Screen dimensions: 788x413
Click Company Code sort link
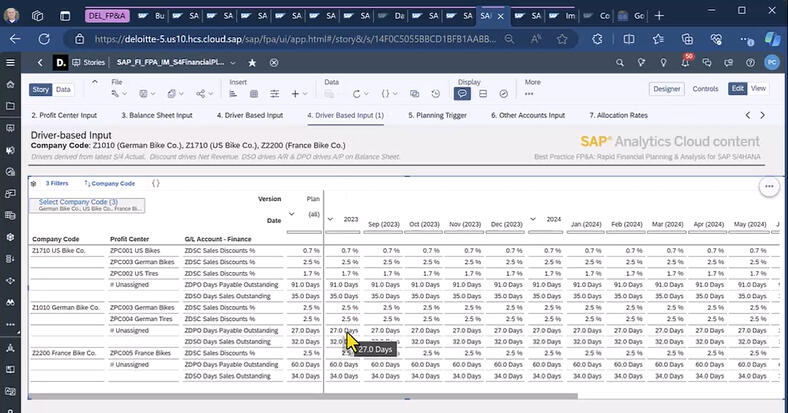point(110,183)
